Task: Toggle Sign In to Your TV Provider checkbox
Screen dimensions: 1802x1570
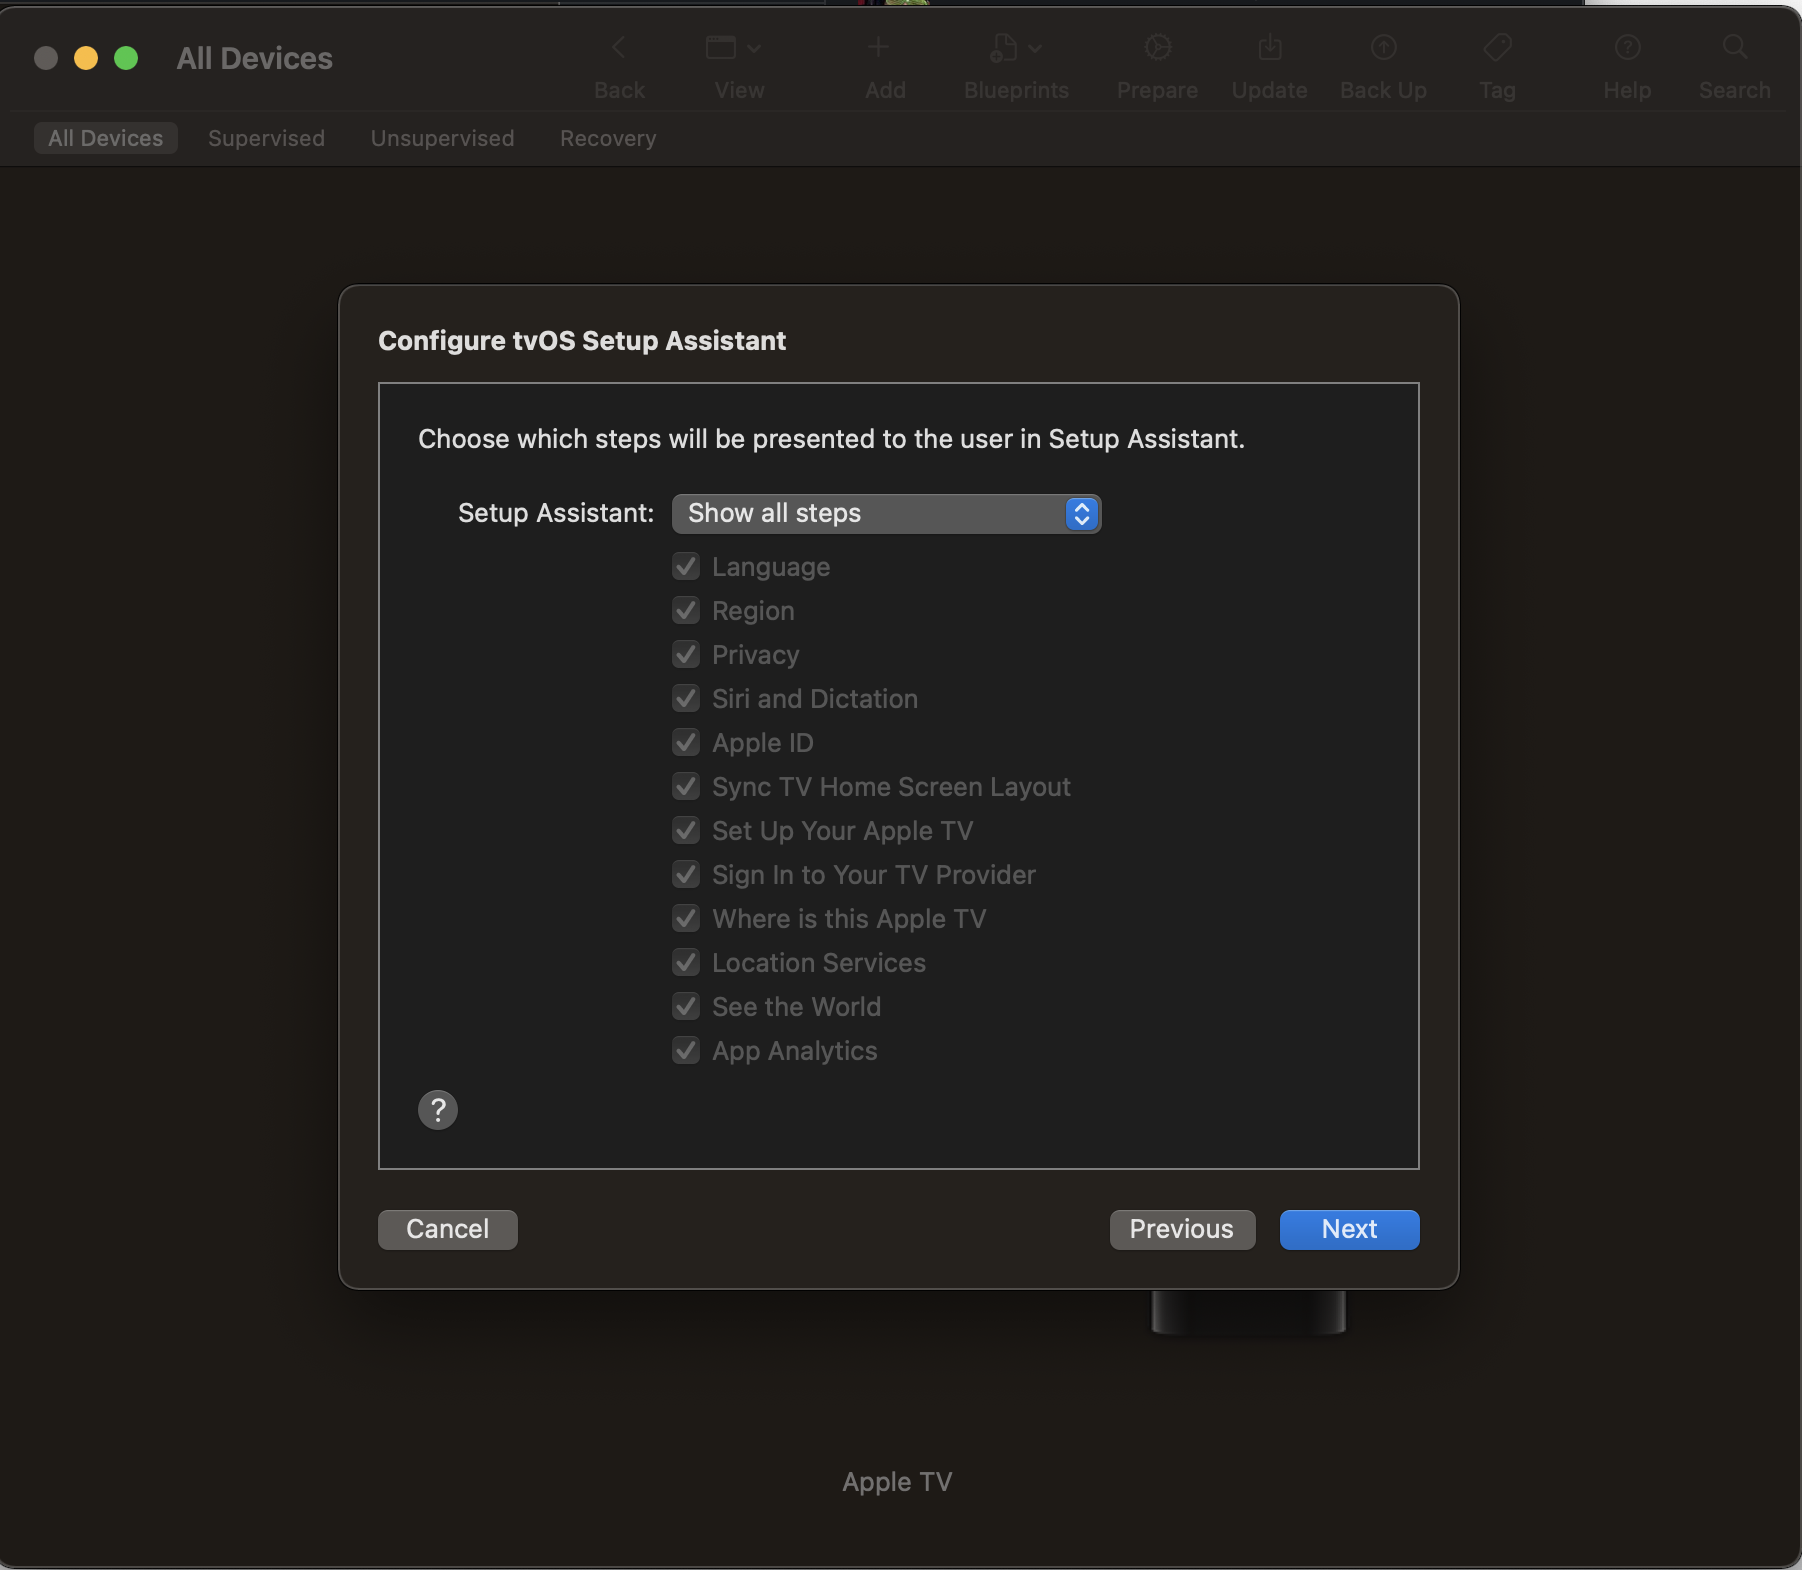Action: 686,875
